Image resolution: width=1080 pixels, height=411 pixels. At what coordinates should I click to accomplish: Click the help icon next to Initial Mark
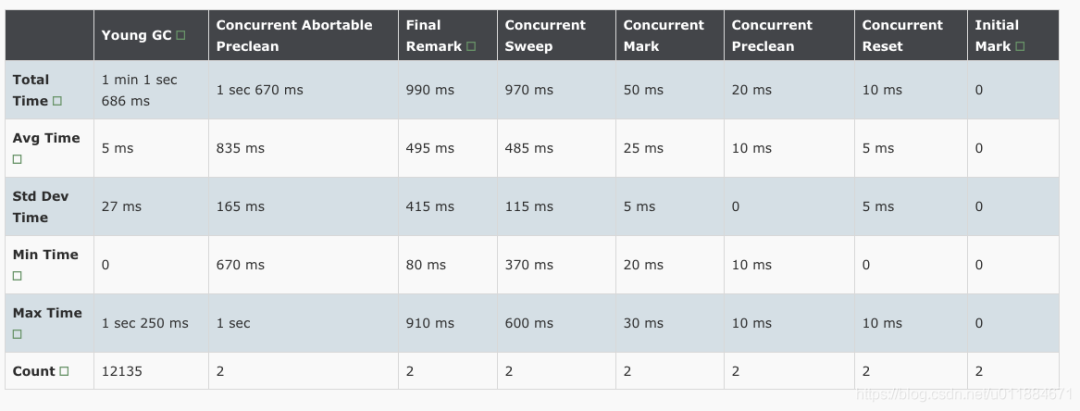click(x=1020, y=47)
